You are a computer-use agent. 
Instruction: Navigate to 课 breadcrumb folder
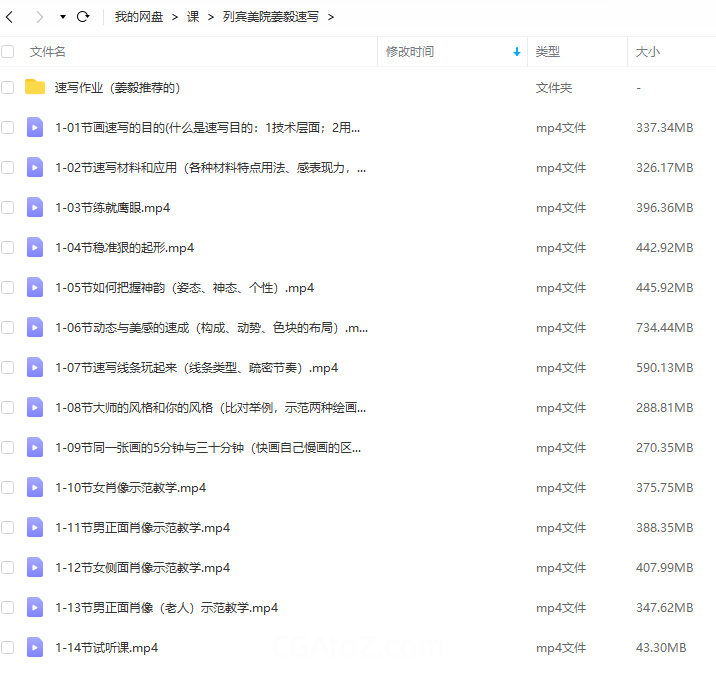pyautogui.click(x=193, y=17)
